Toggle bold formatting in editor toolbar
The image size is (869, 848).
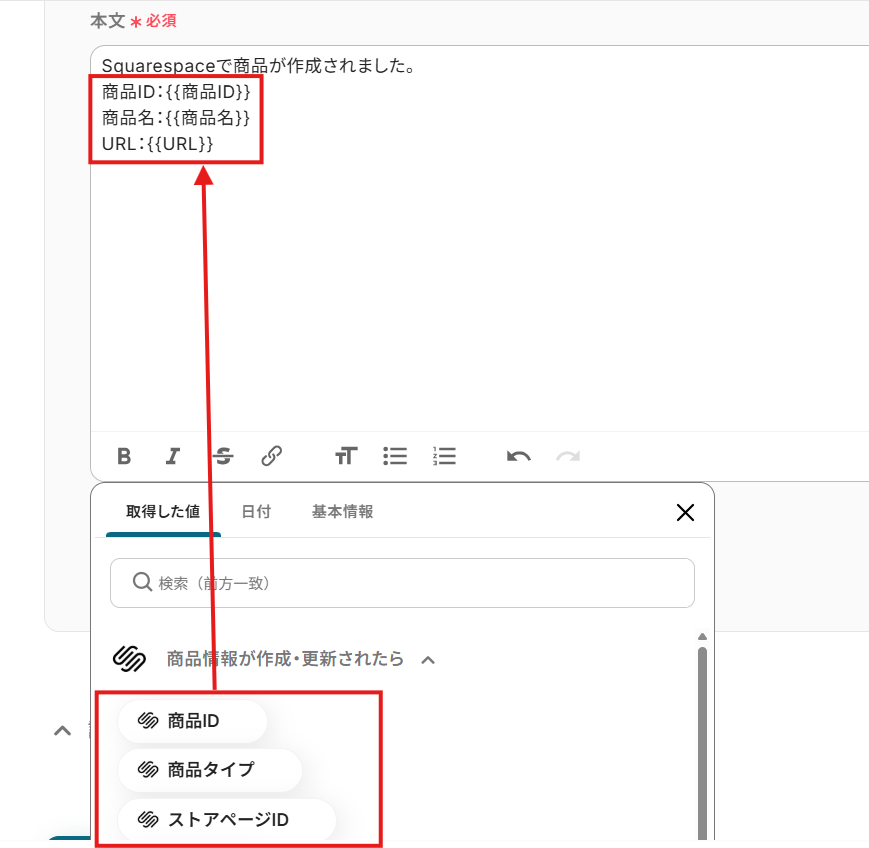pos(124,456)
